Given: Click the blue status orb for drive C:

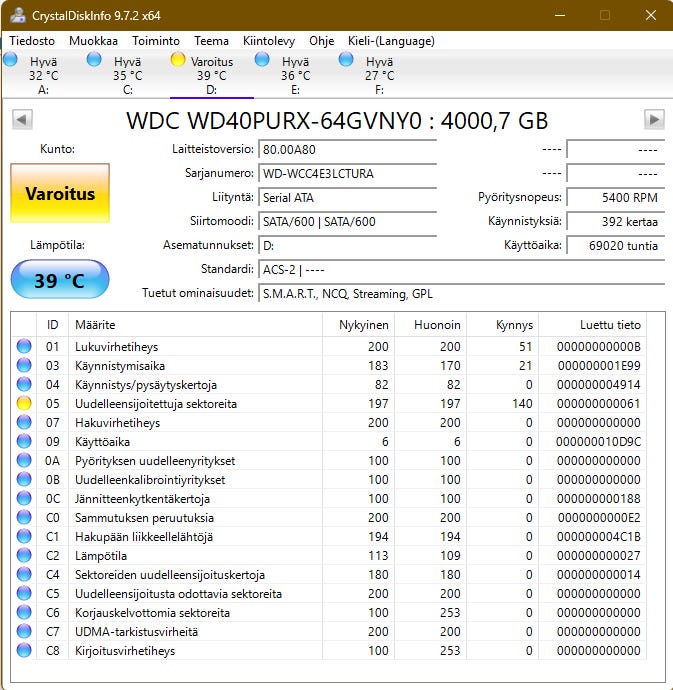Looking at the screenshot, I should pos(94,59).
